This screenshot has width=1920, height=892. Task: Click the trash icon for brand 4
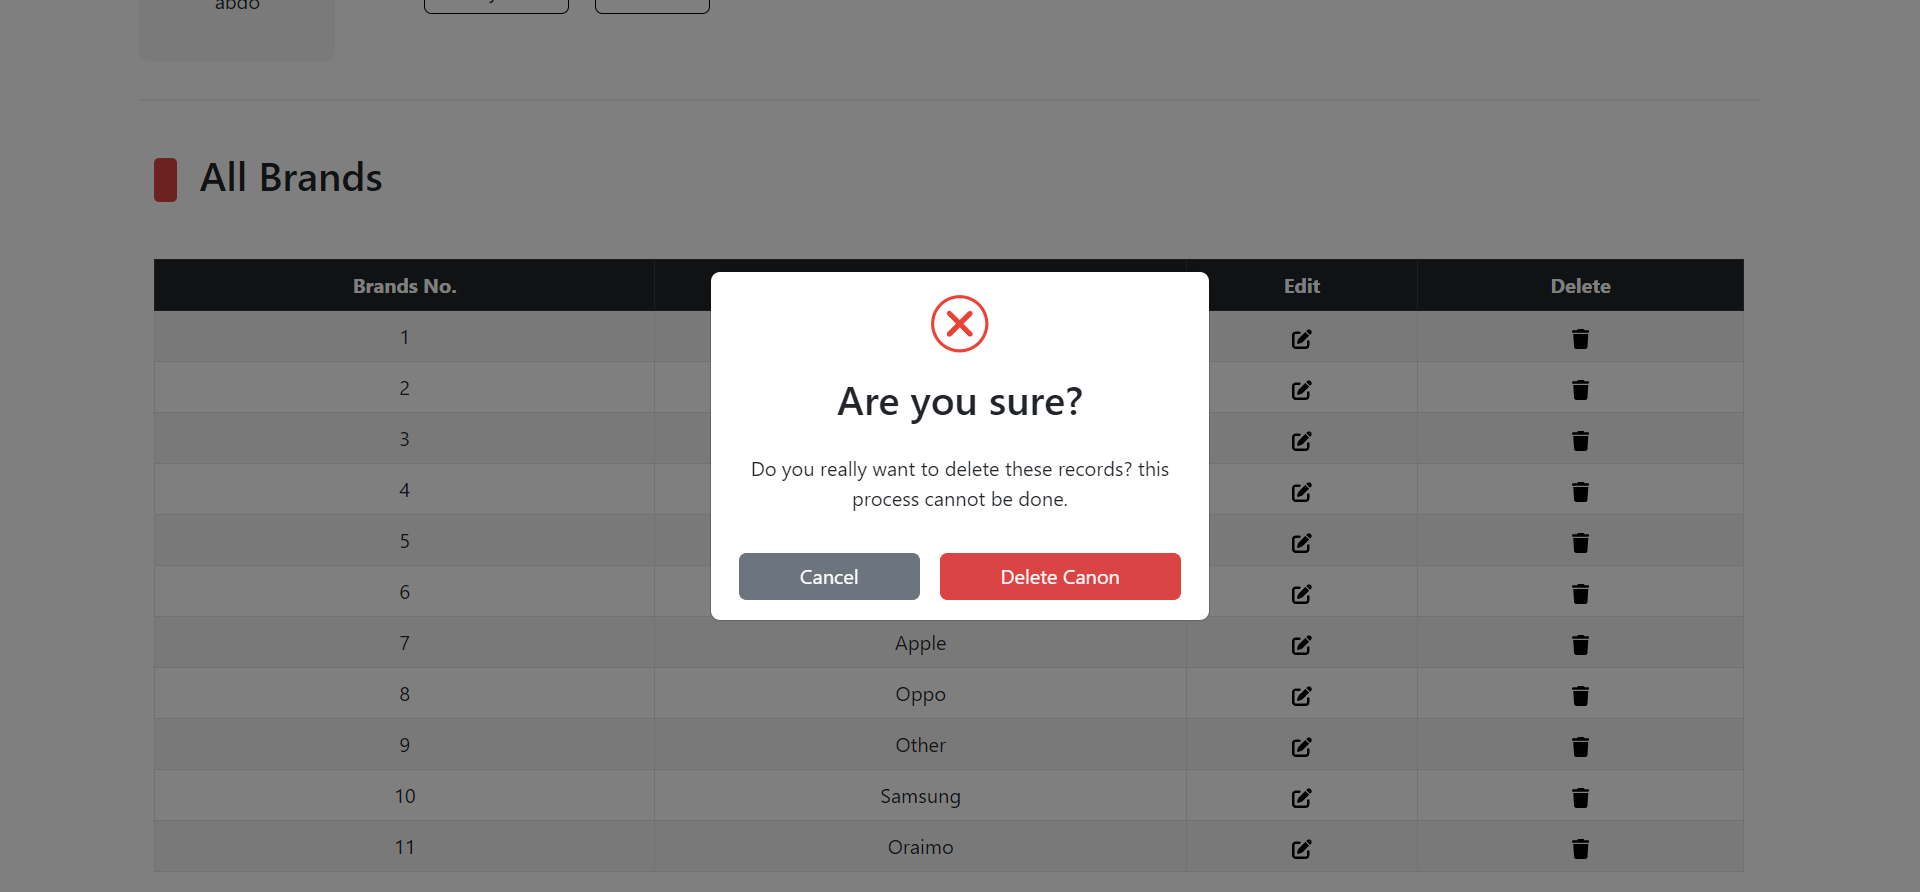pyautogui.click(x=1580, y=492)
